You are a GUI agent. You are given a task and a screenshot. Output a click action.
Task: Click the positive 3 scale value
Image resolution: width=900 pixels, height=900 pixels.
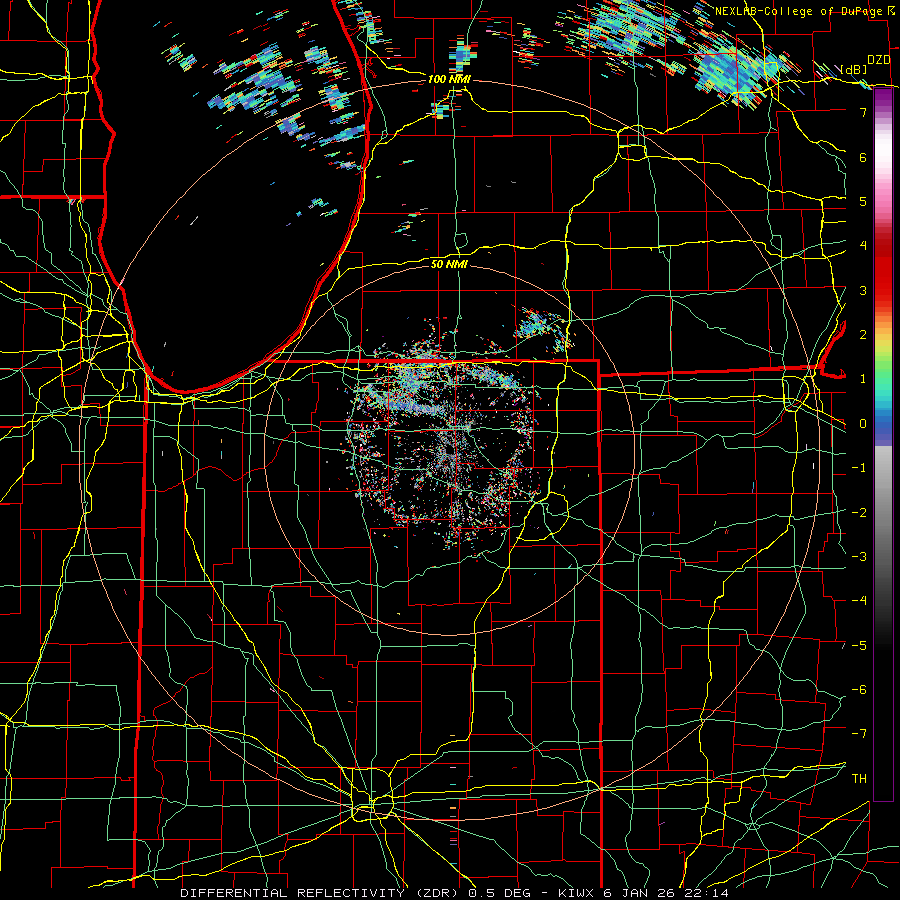(863, 290)
